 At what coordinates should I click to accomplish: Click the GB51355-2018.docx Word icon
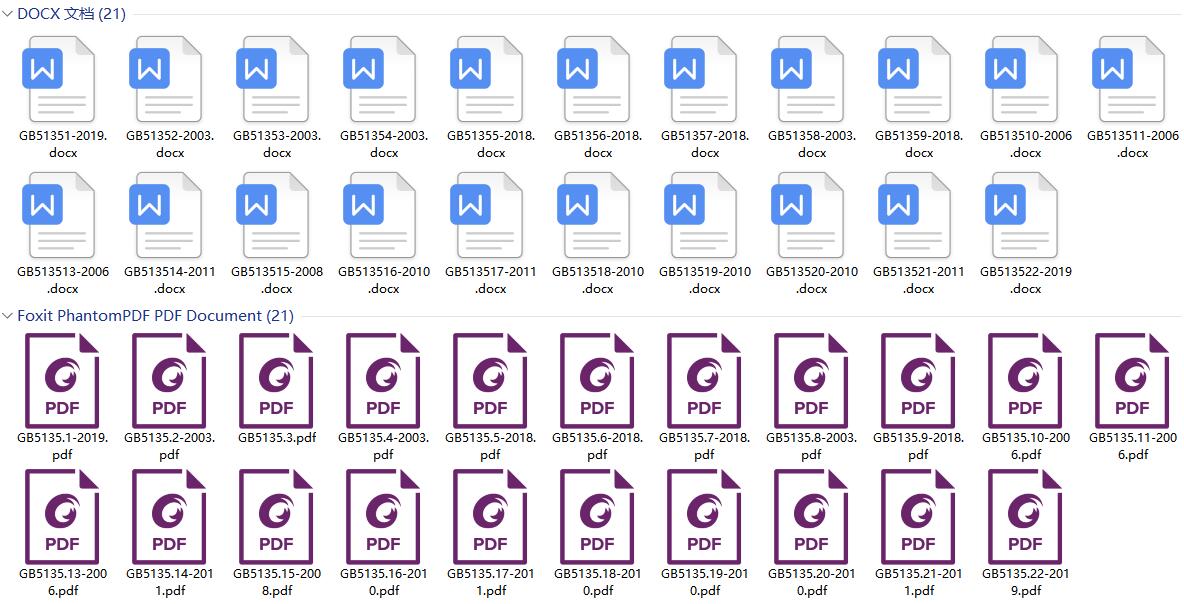(x=489, y=80)
